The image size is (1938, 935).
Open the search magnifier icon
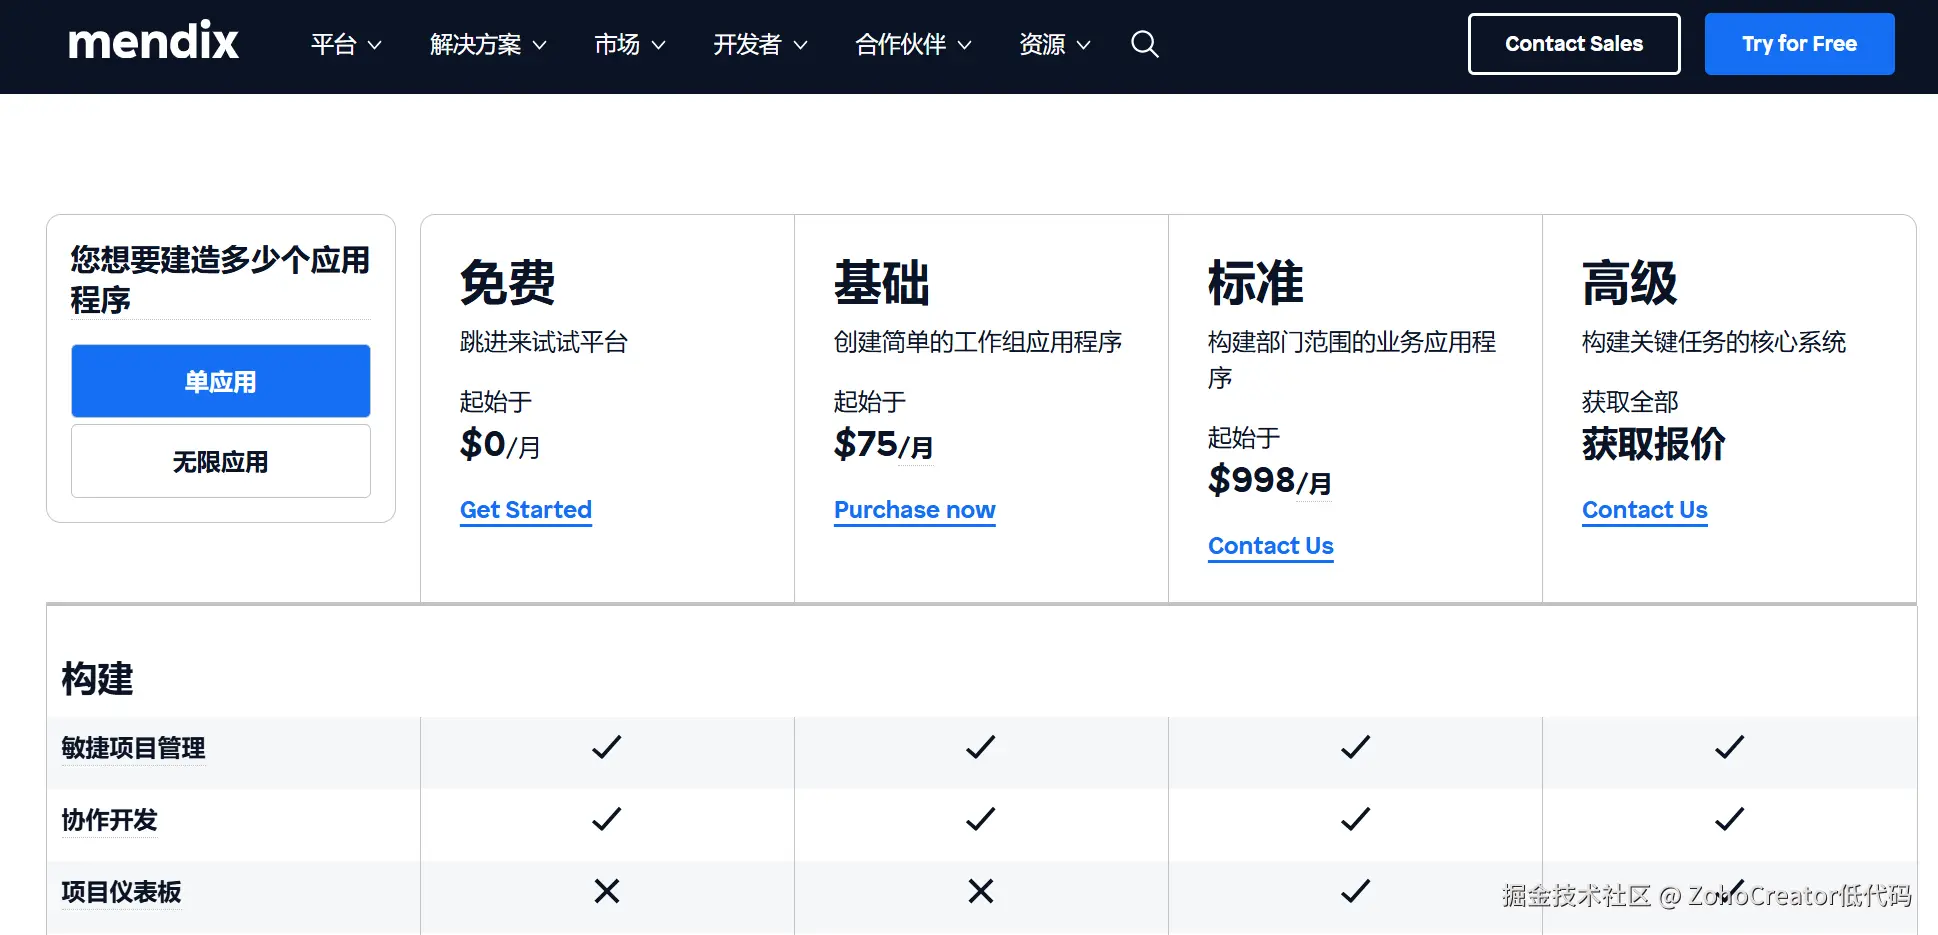click(1144, 44)
